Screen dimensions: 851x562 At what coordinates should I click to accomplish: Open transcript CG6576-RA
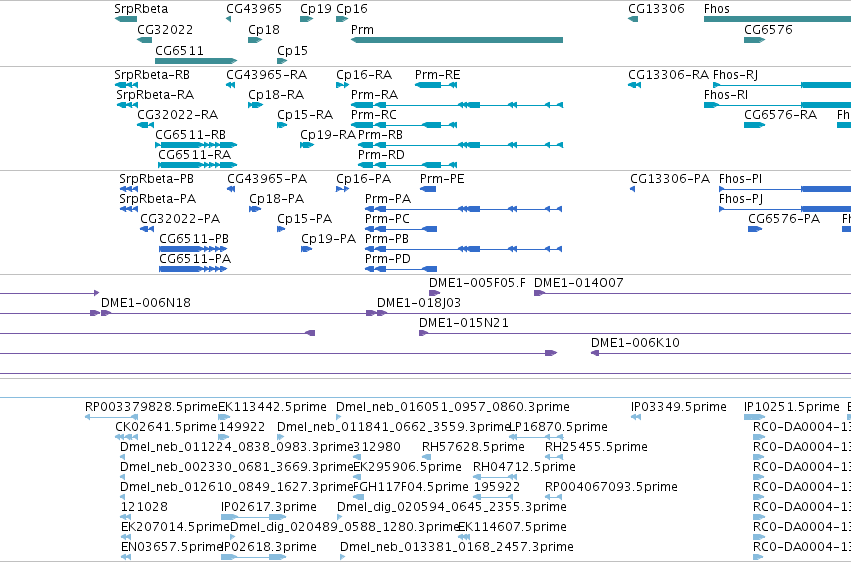pos(780,114)
